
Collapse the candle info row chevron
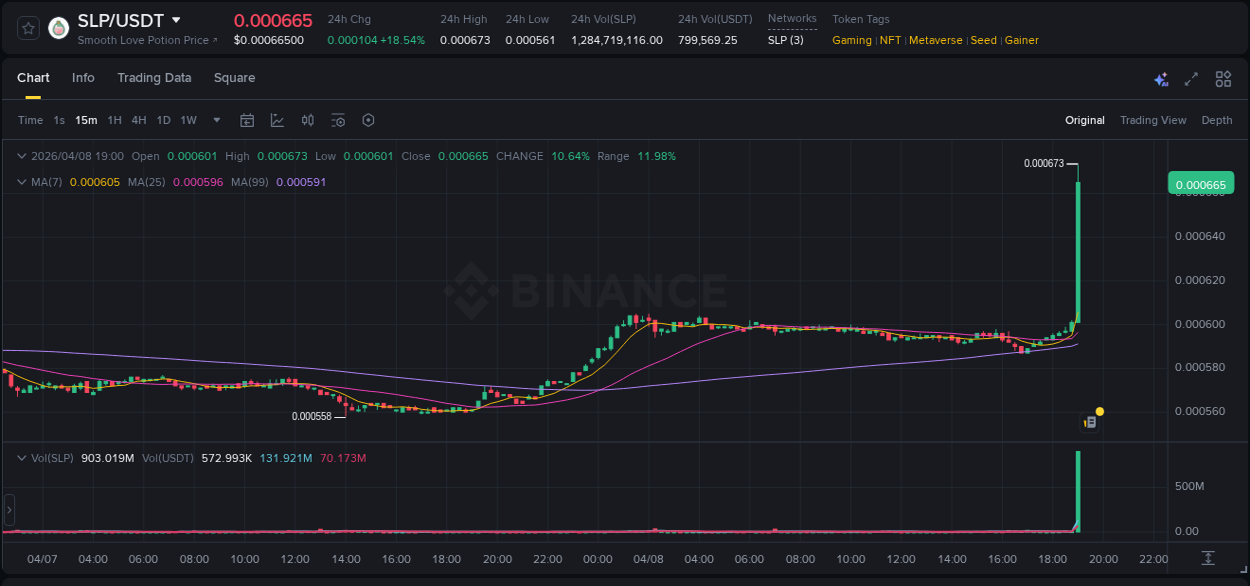[x=20, y=156]
